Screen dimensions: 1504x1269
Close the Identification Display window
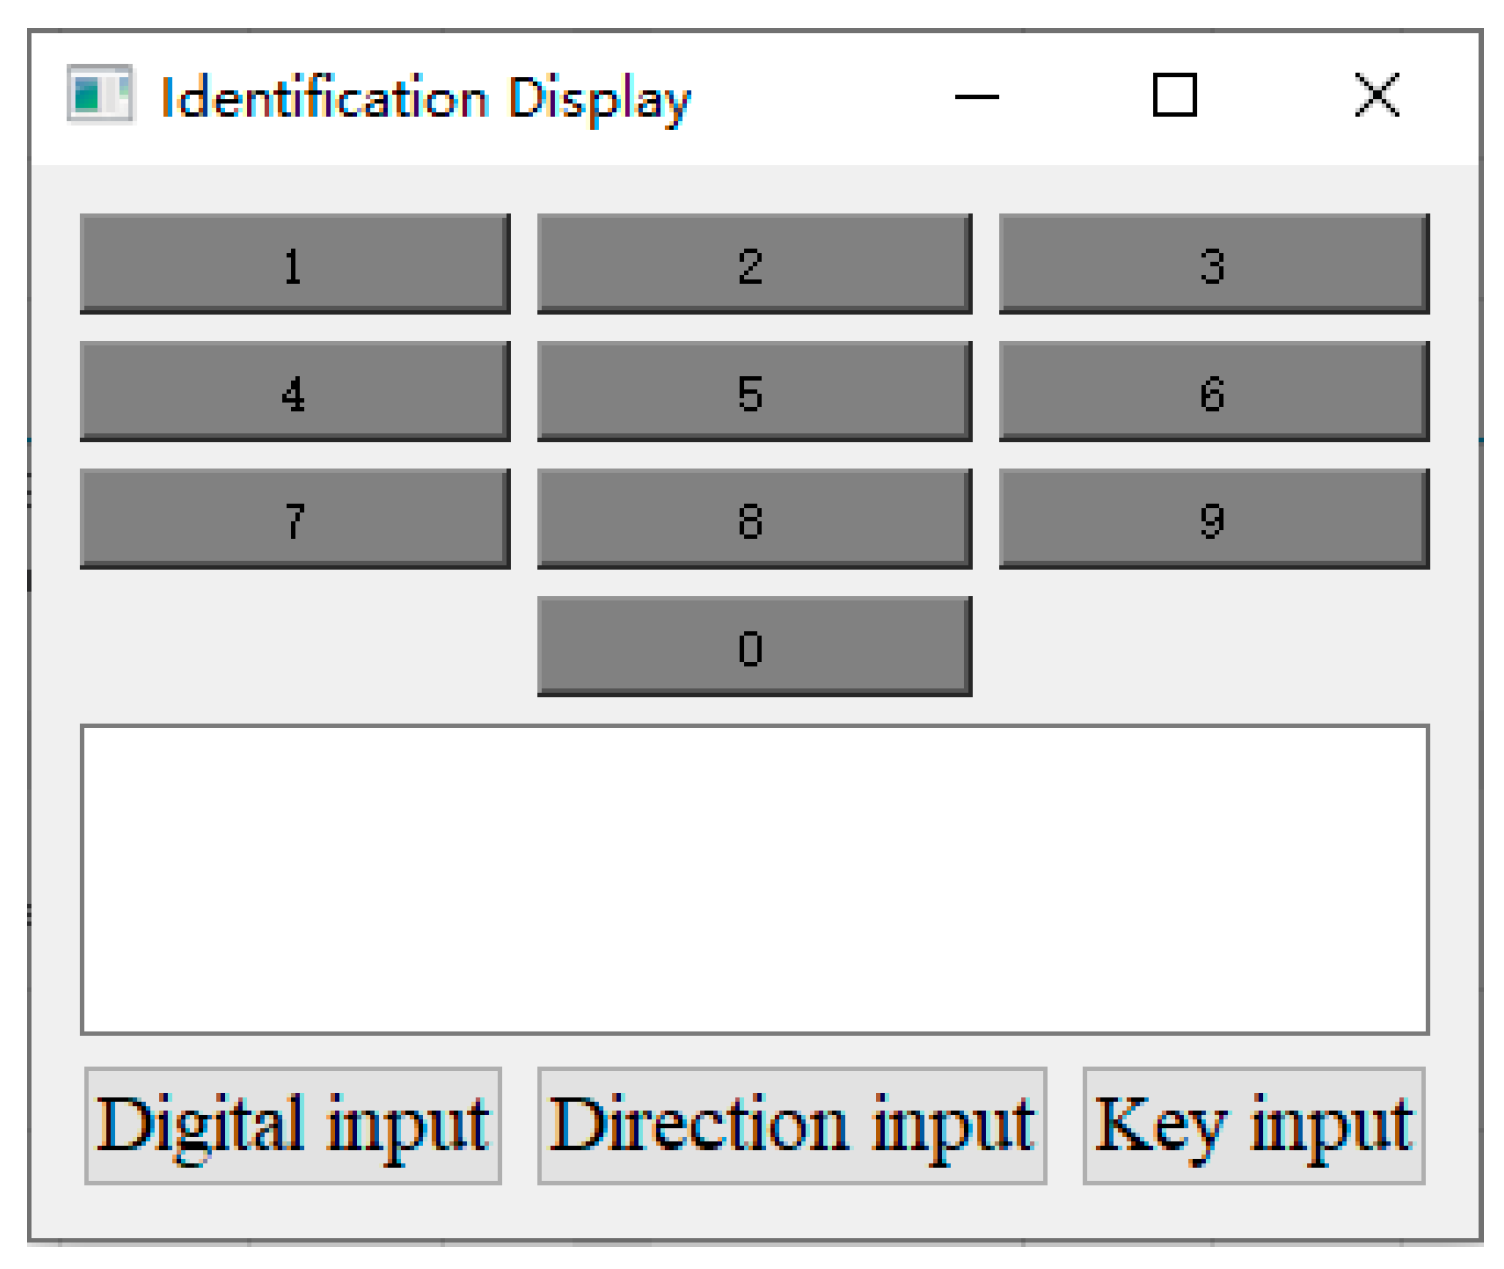[1376, 96]
